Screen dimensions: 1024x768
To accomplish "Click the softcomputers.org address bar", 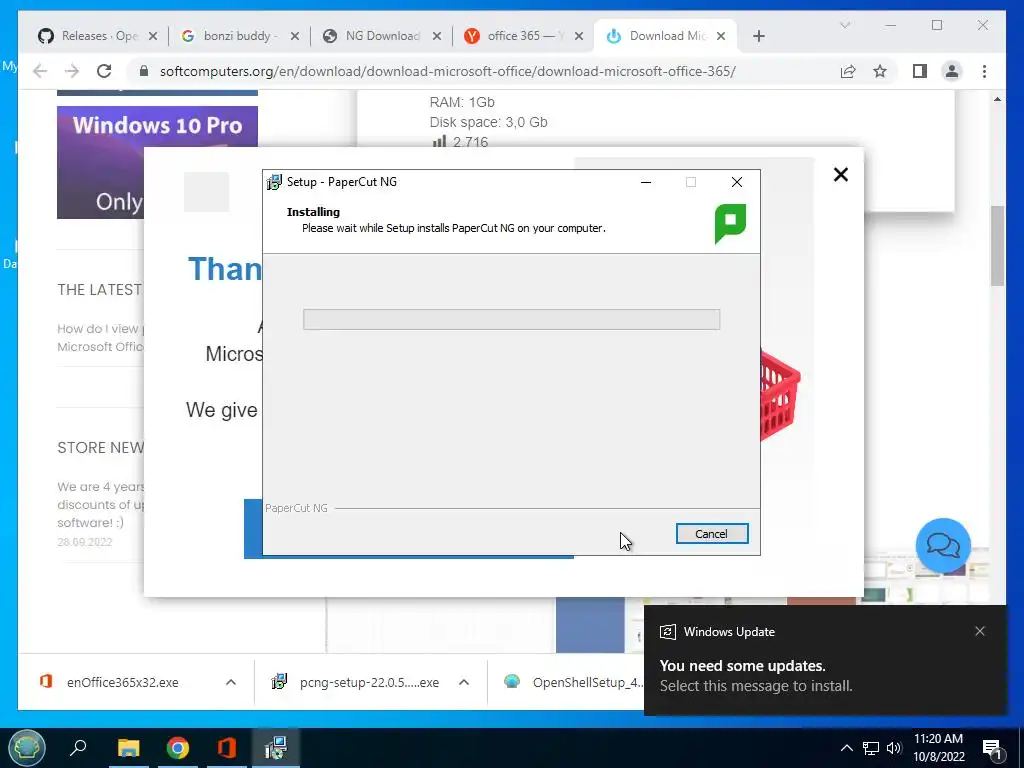I will pos(447,71).
